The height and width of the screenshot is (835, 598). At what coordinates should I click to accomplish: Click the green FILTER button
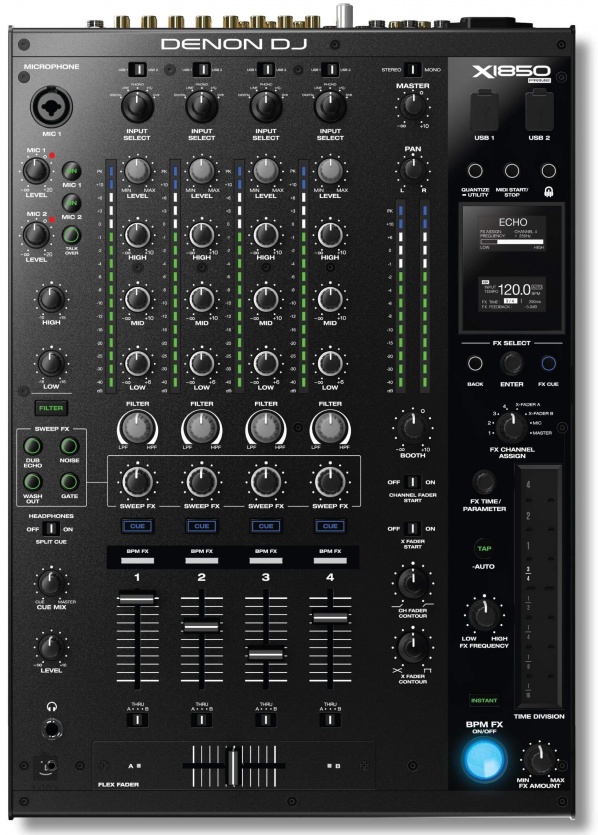click(51, 408)
